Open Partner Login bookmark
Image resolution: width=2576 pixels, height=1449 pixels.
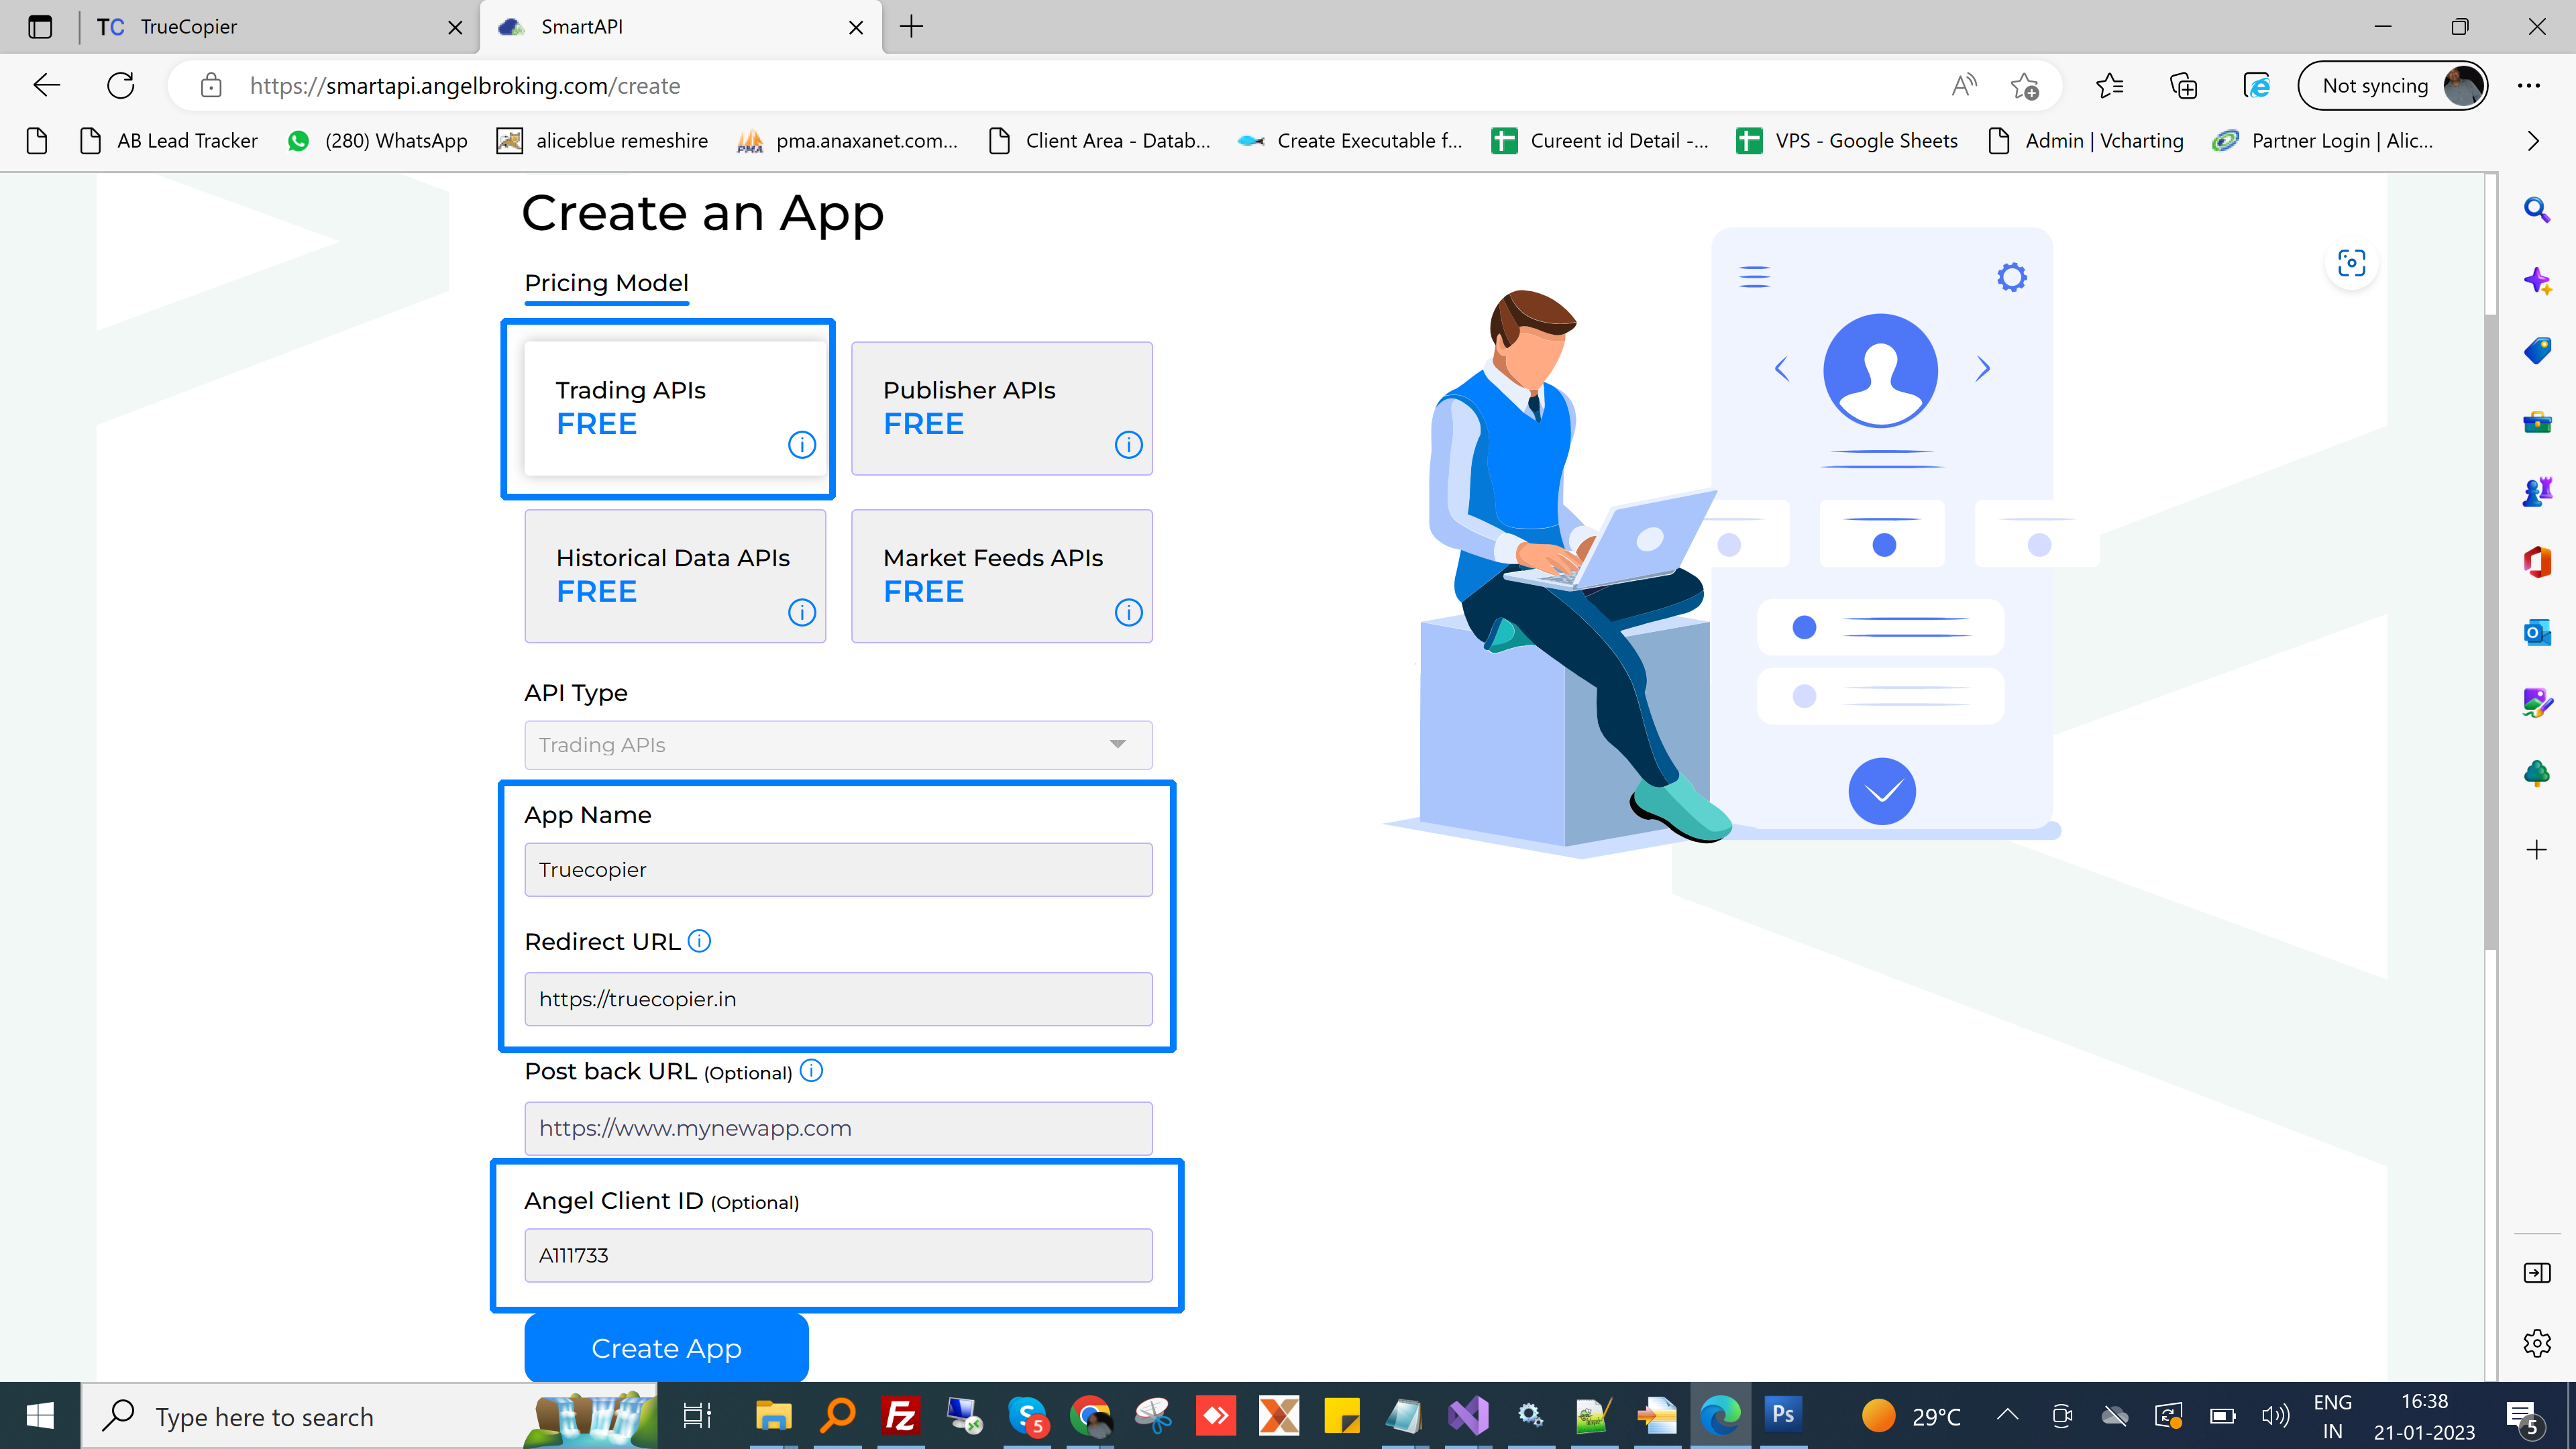click(x=2322, y=141)
